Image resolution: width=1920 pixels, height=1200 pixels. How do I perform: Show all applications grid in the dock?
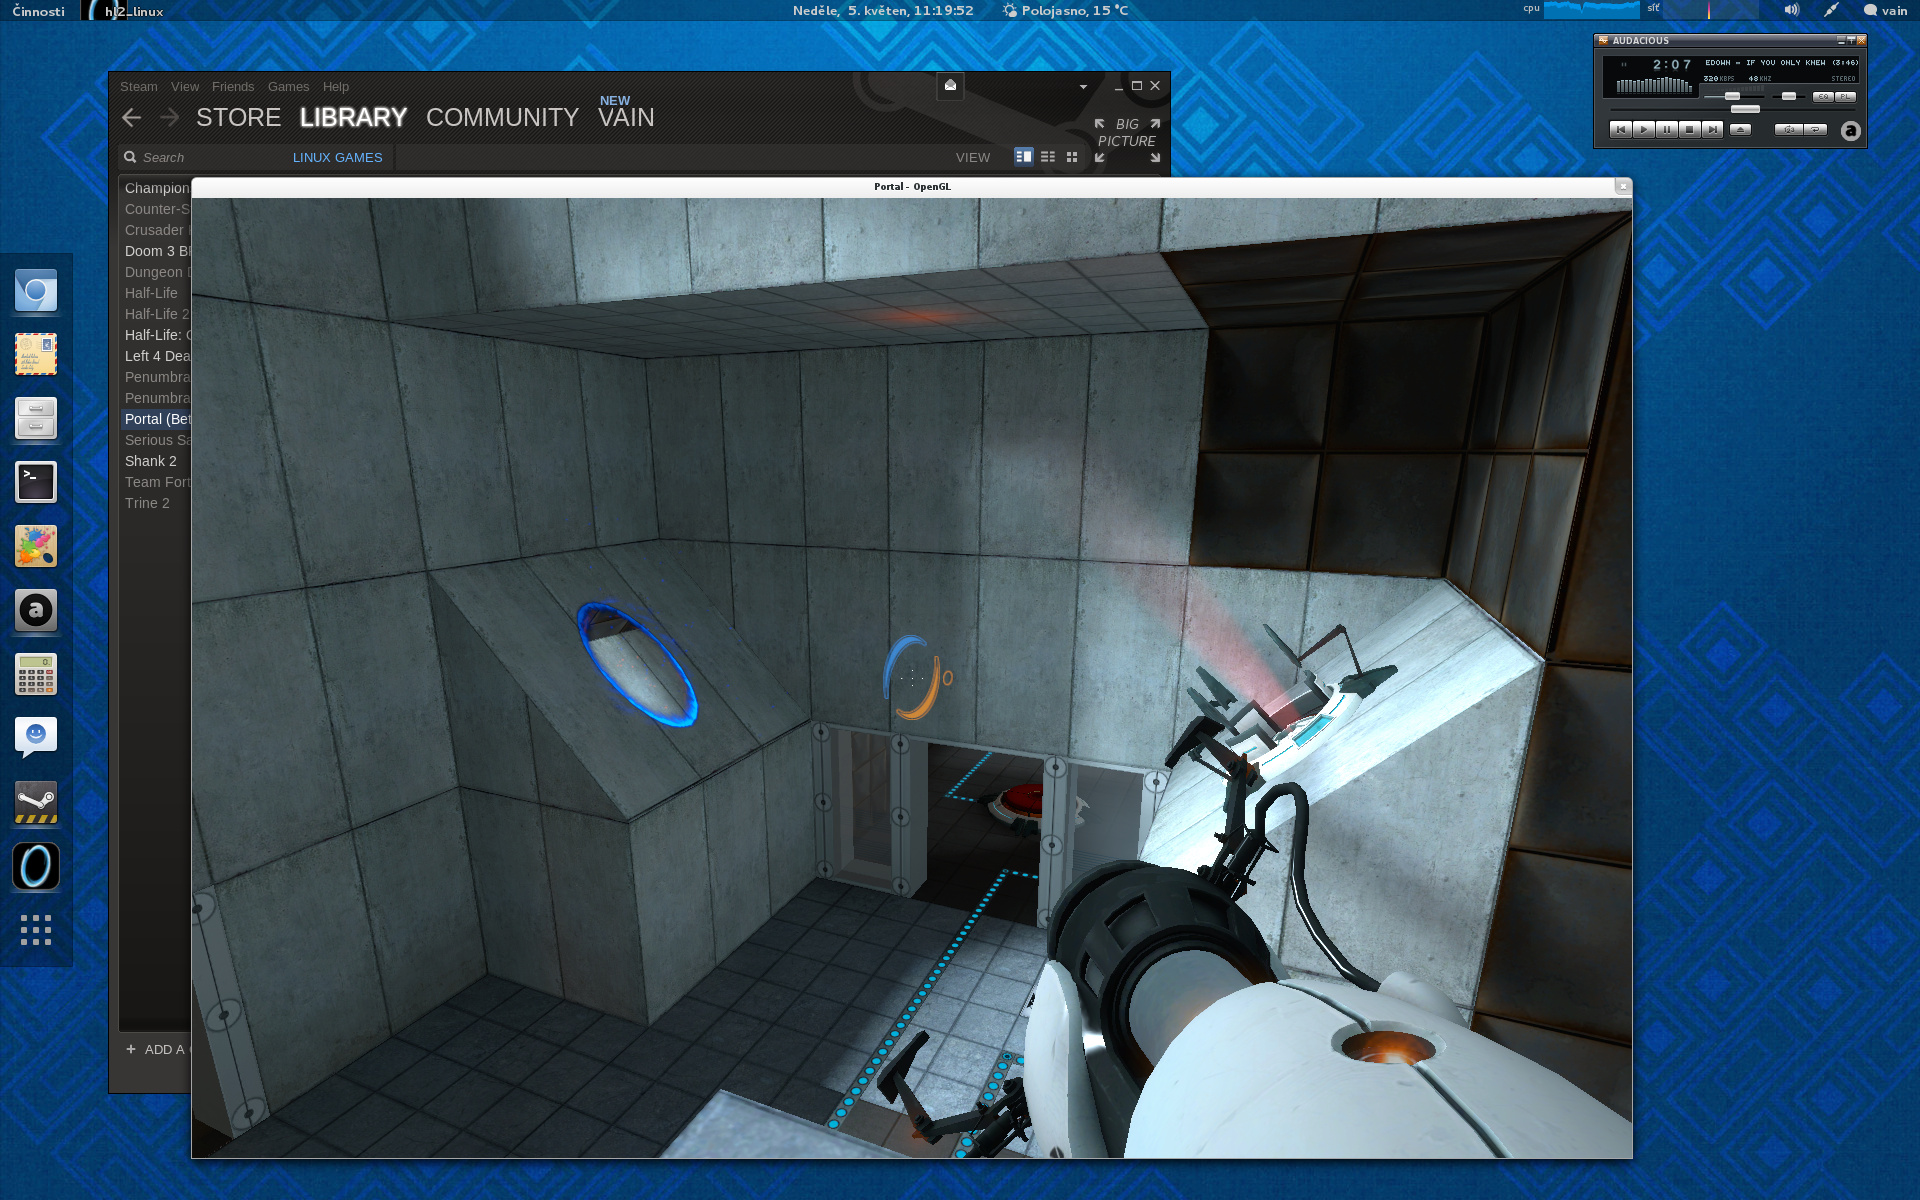pyautogui.click(x=36, y=930)
